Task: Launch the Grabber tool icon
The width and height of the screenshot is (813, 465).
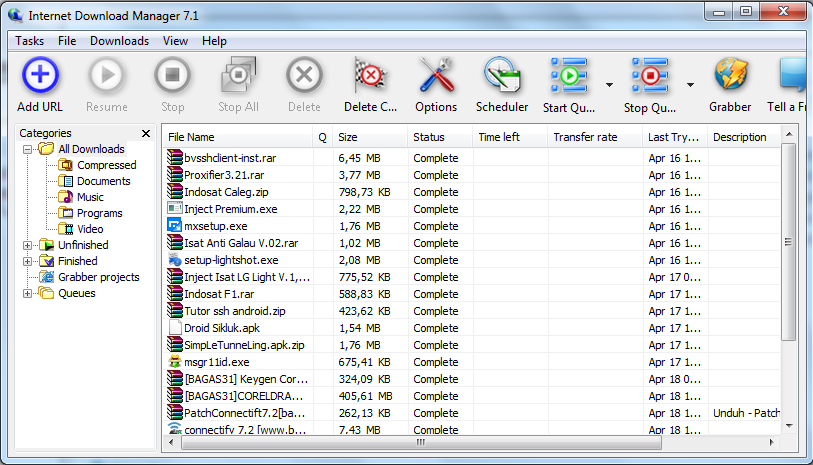Action: [731, 75]
